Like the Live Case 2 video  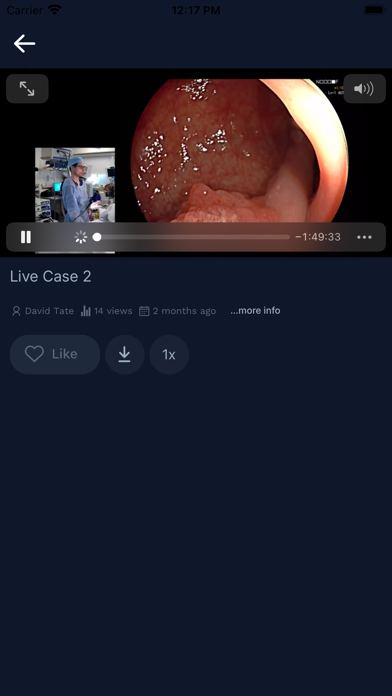(55, 354)
